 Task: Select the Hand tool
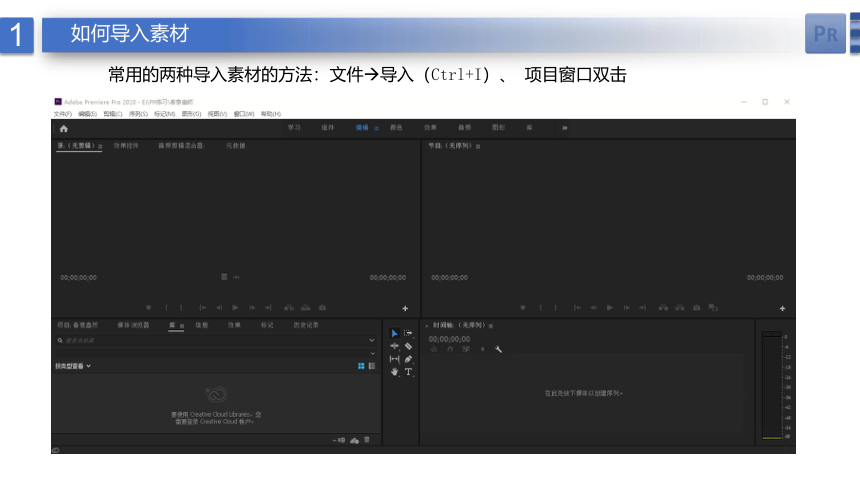point(394,372)
